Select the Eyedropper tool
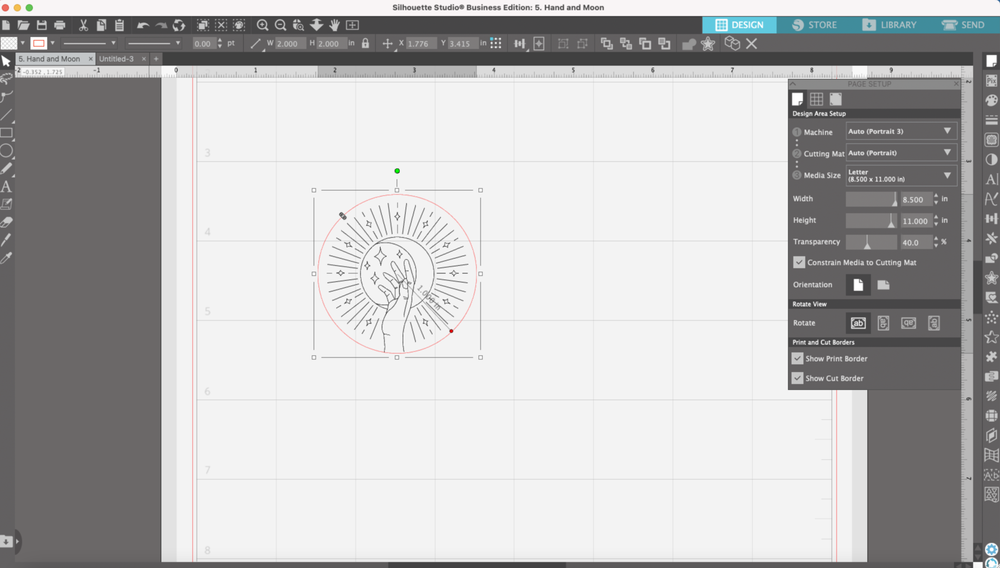This screenshot has height=568, width=1000. point(6,258)
